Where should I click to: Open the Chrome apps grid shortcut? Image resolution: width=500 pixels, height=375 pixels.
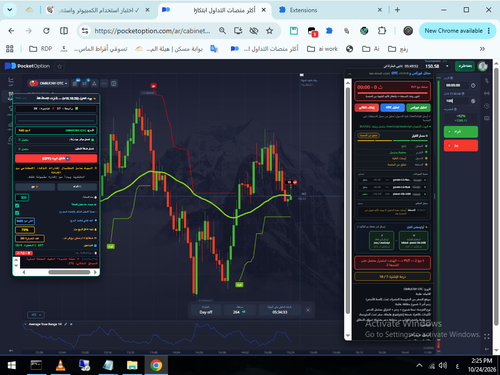coord(10,49)
